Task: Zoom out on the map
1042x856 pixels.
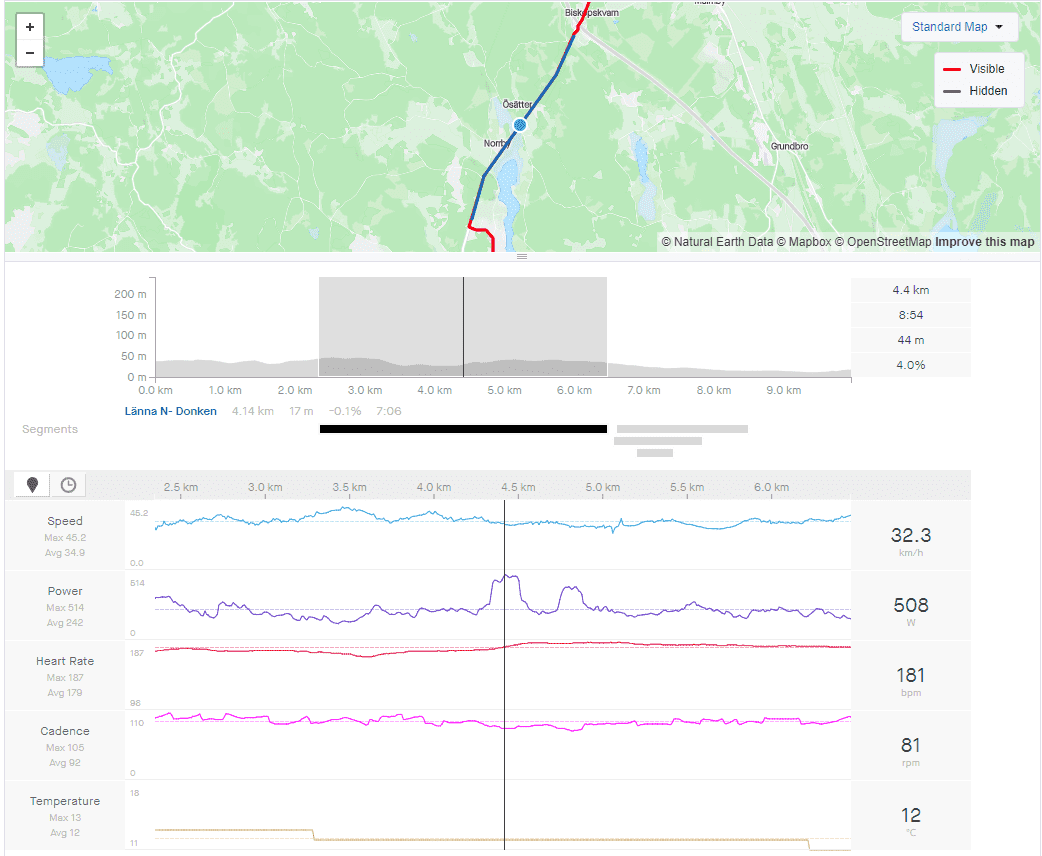Action: [30, 53]
